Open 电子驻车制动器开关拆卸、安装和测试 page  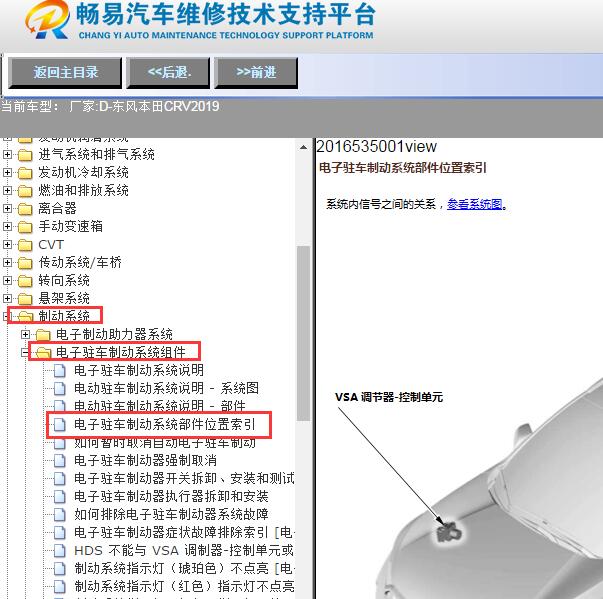(184, 479)
